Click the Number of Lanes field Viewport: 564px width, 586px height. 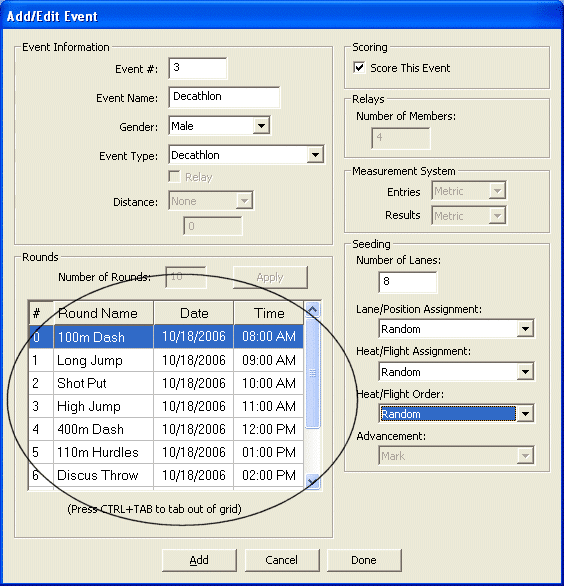point(407,282)
